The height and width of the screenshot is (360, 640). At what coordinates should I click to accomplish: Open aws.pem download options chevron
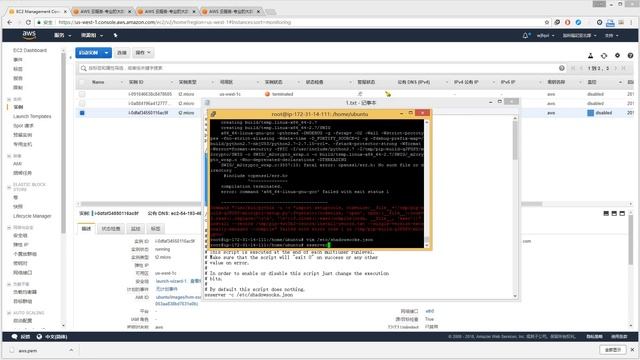71,350
